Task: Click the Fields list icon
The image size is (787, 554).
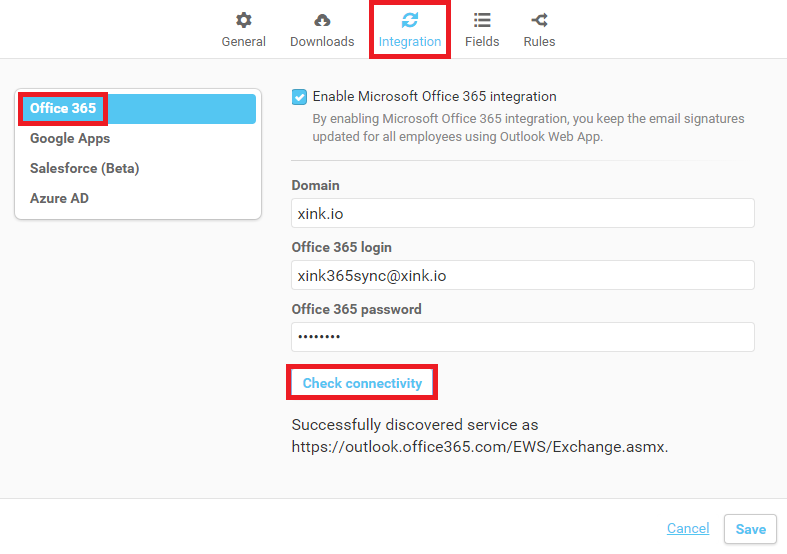Action: point(482,20)
